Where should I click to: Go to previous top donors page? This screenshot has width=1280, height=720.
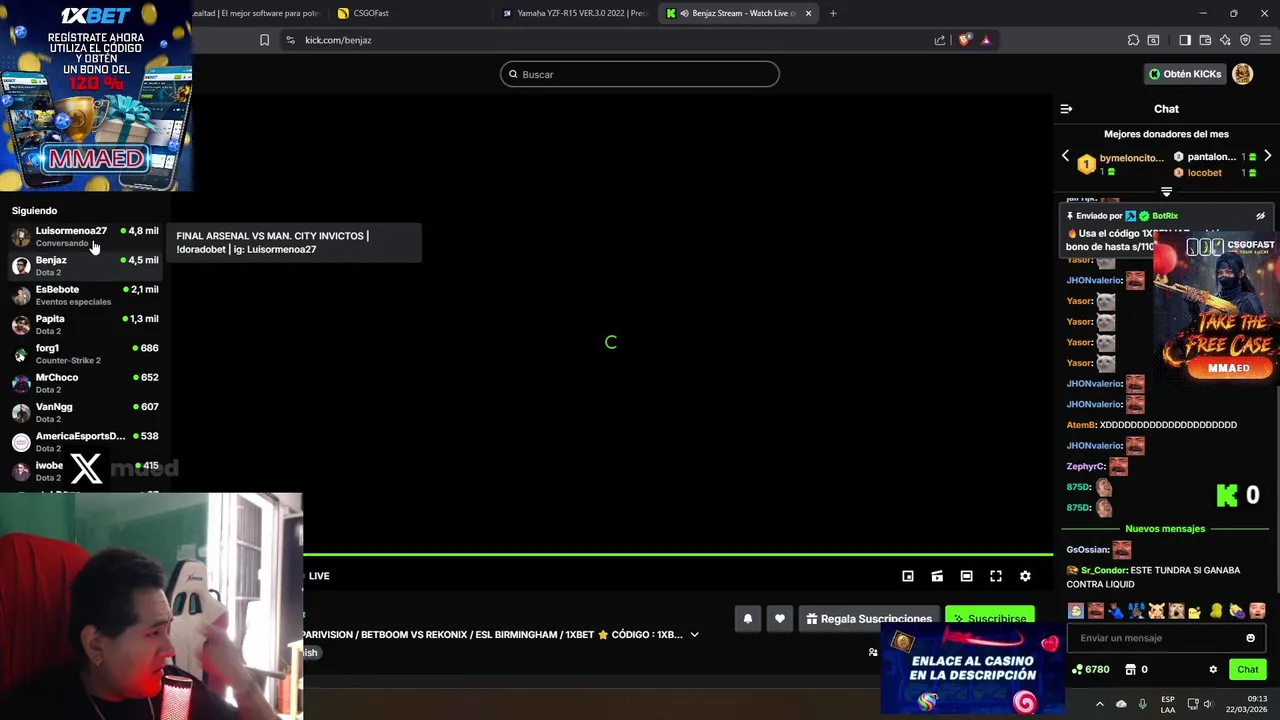pos(1065,156)
